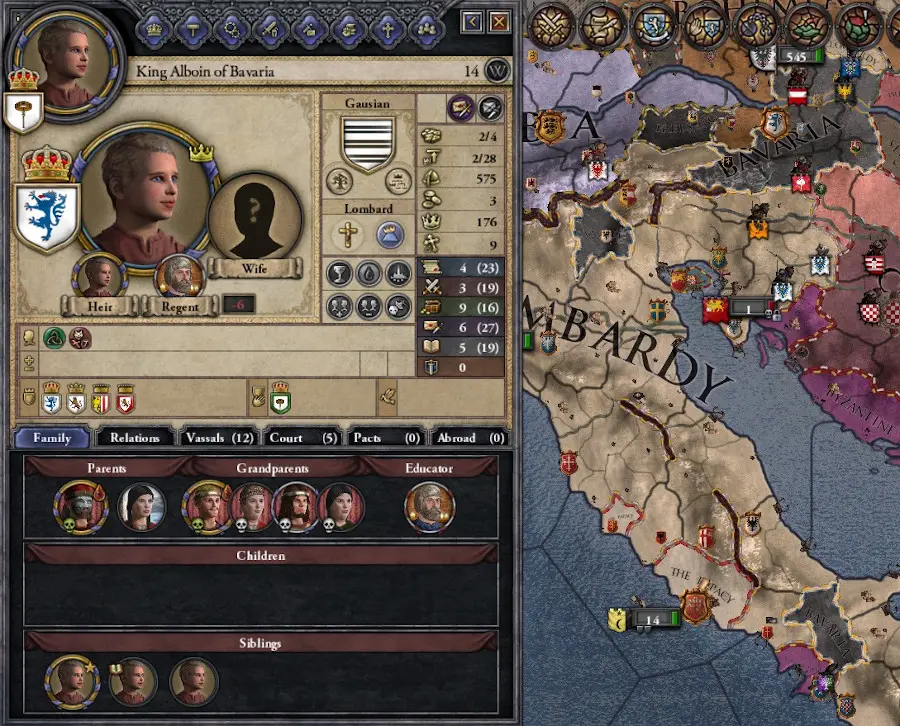Image resolution: width=900 pixels, height=726 pixels.
Task: Switch to the Relations tab
Action: pos(135,438)
